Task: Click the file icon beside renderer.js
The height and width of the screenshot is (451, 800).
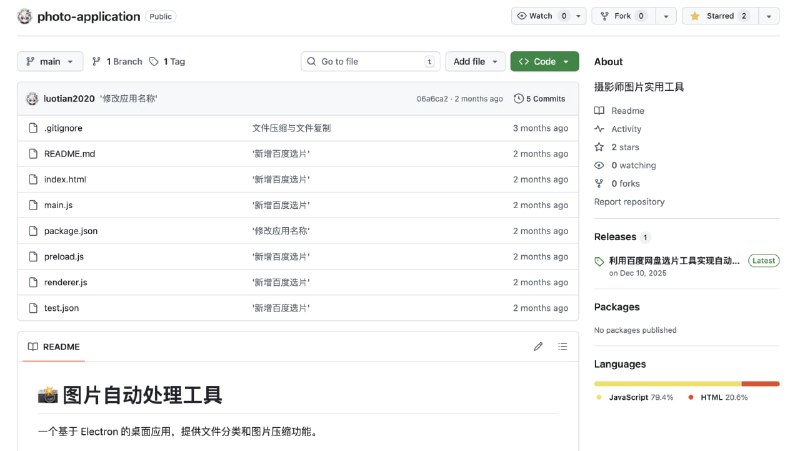Action: click(x=33, y=282)
